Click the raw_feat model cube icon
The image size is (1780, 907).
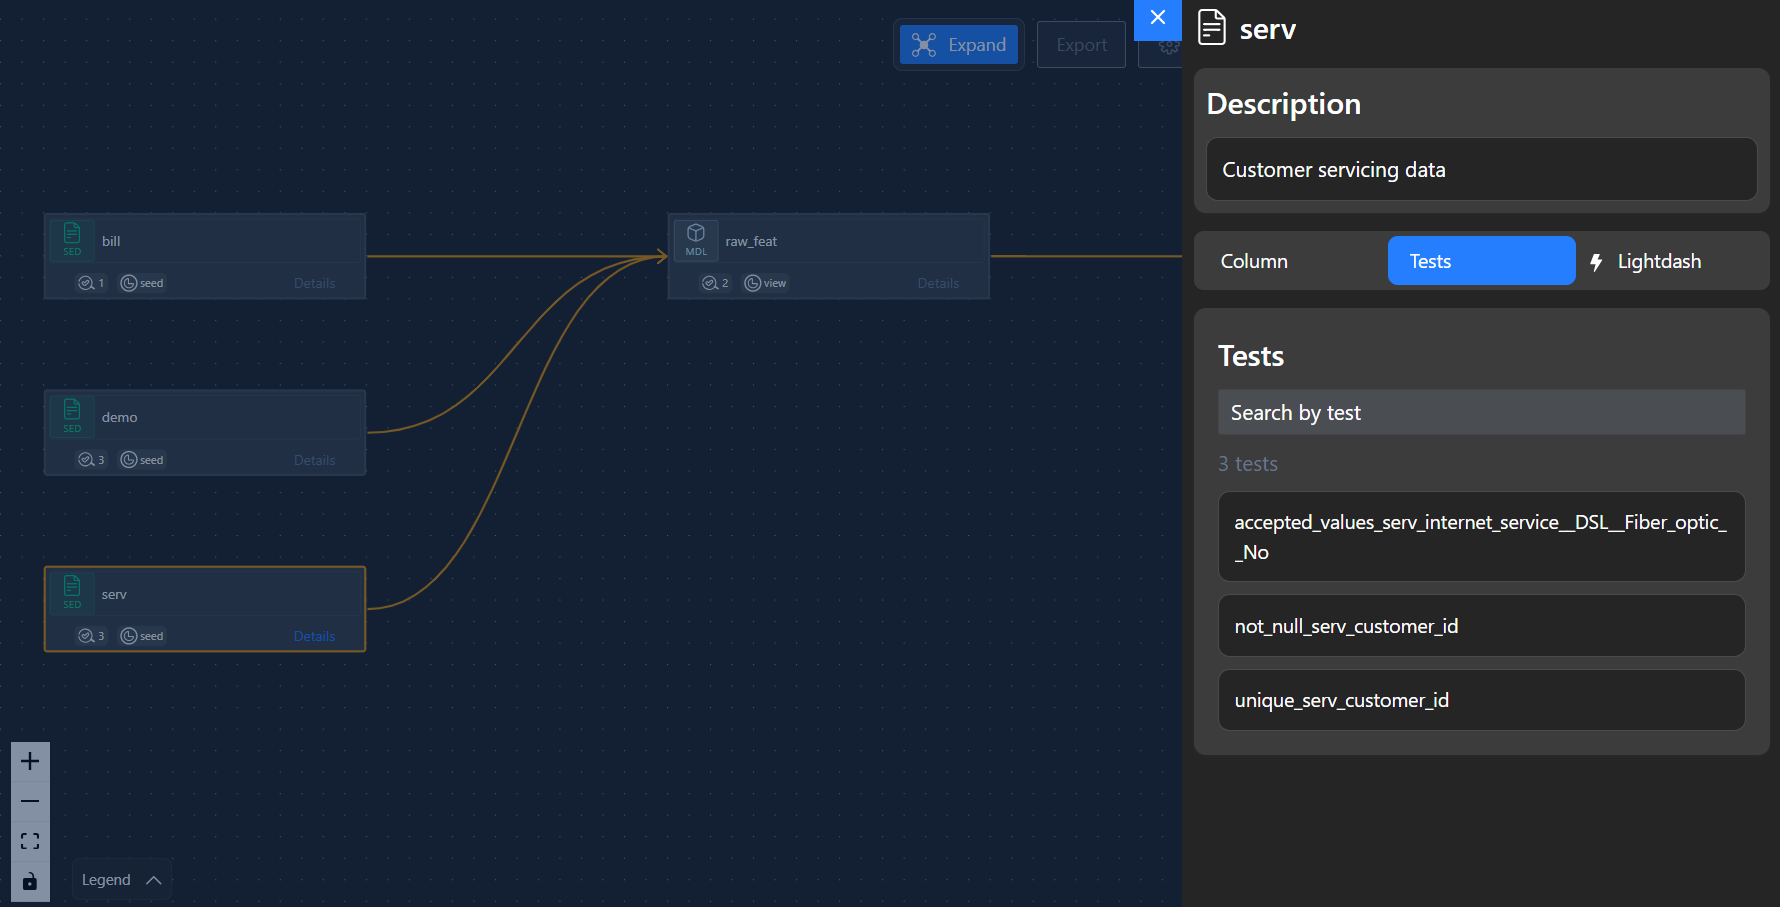[x=696, y=234]
